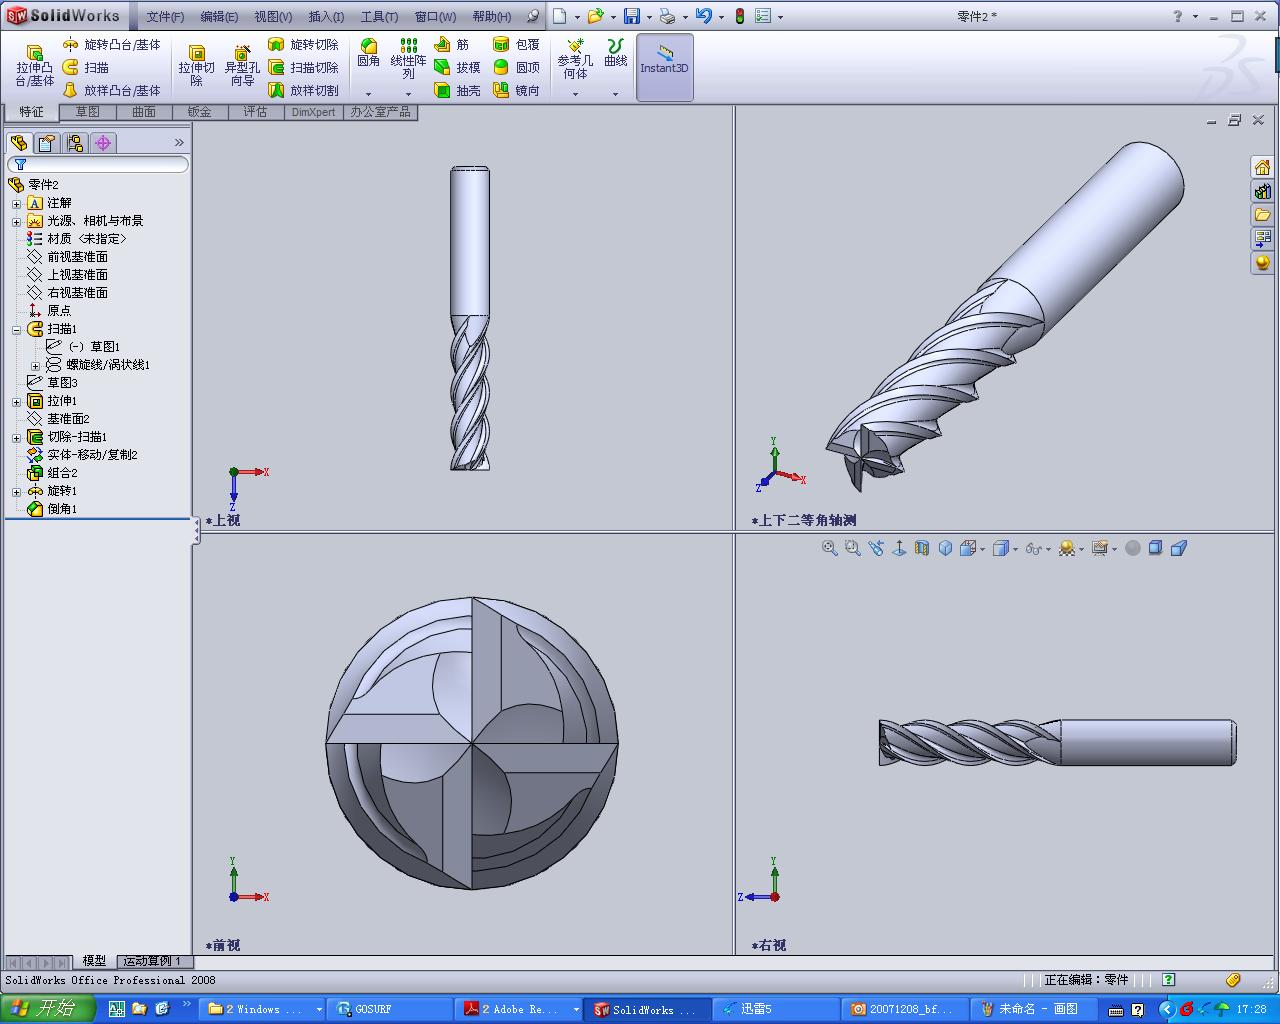Save the document with the disk icon
Screen dimensions: 1280x1024
tap(632, 16)
